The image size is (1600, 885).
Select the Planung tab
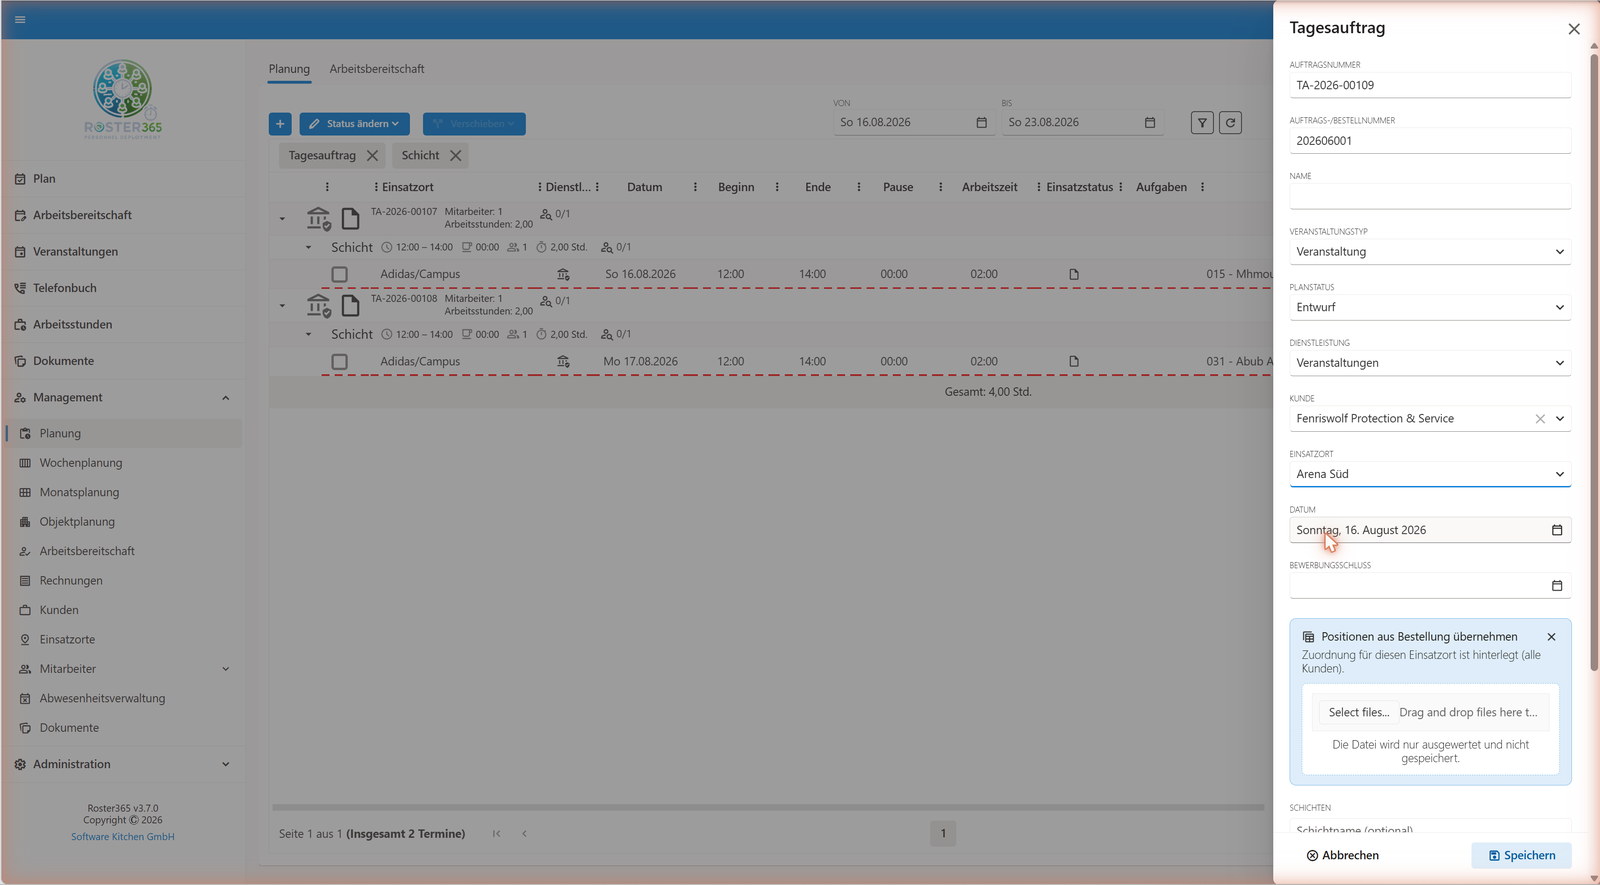[289, 69]
